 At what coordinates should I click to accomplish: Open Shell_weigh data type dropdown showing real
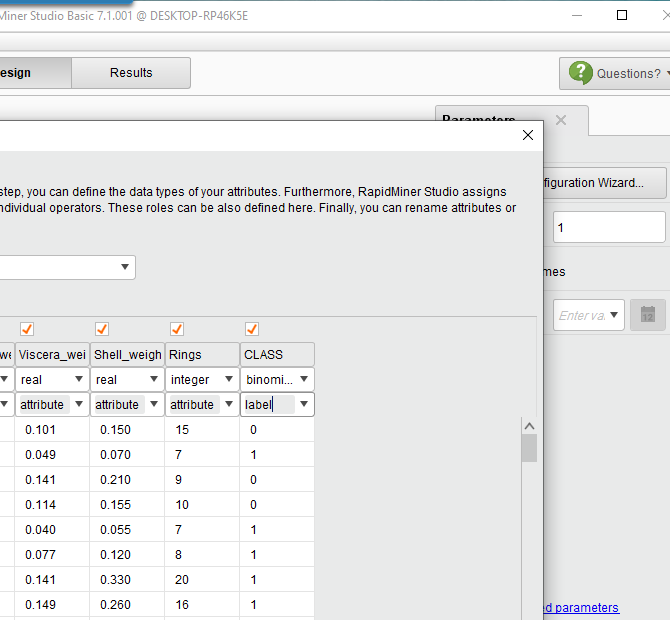pos(127,379)
